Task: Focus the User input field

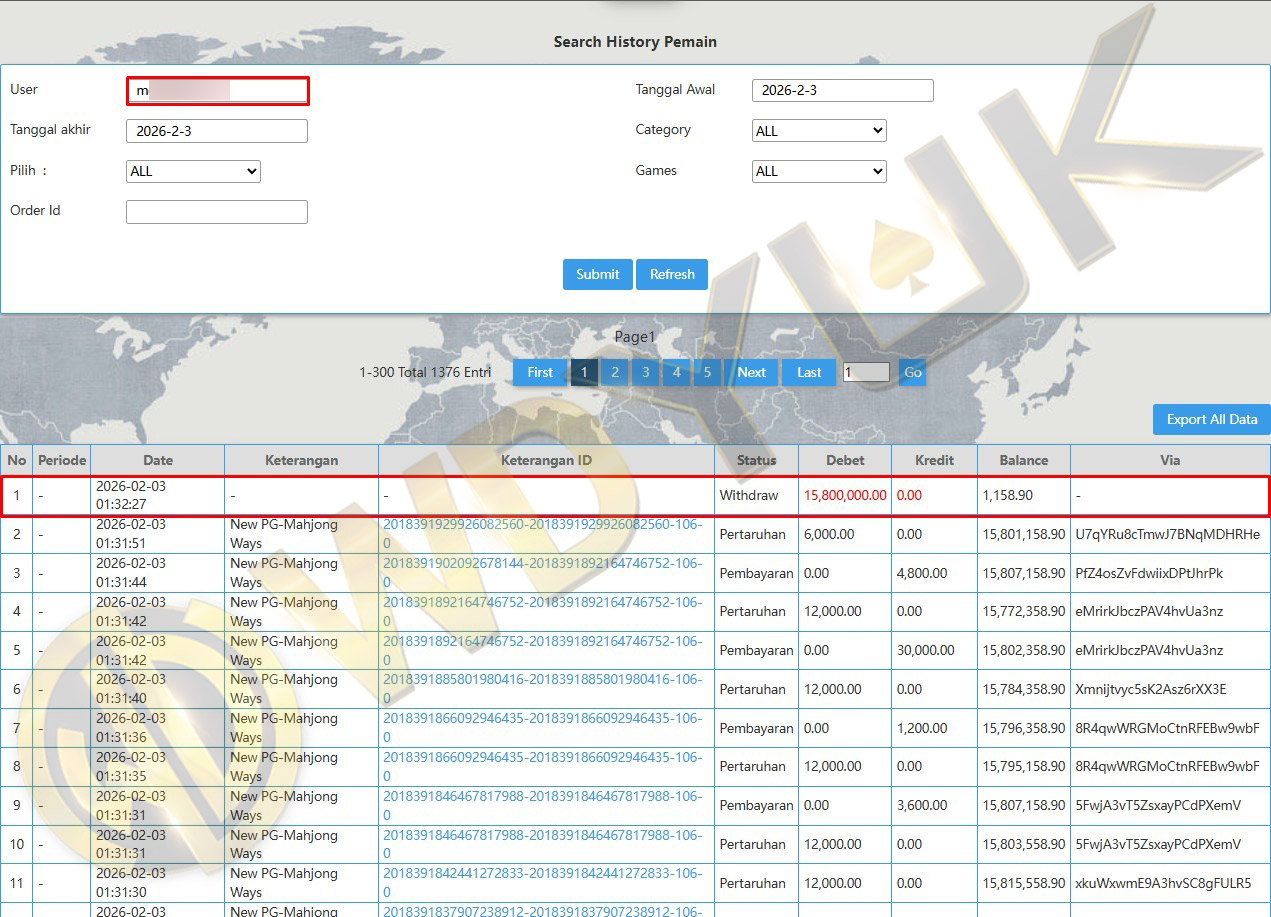Action: point(218,91)
